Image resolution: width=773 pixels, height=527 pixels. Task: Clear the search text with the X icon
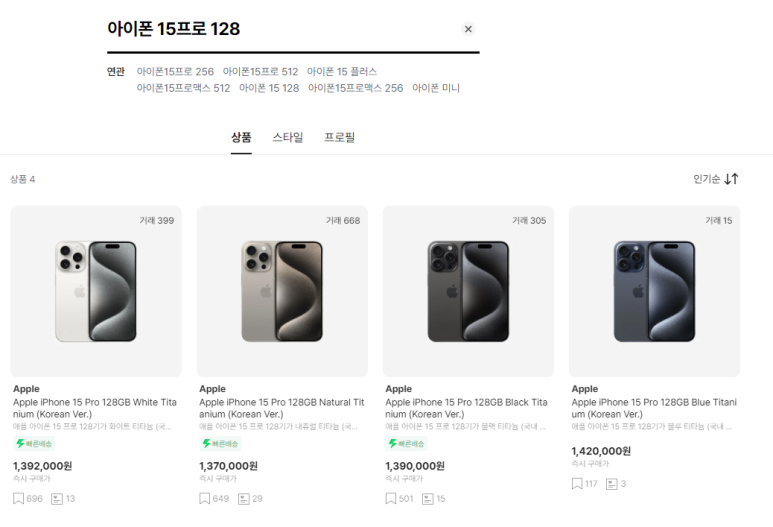pos(468,29)
